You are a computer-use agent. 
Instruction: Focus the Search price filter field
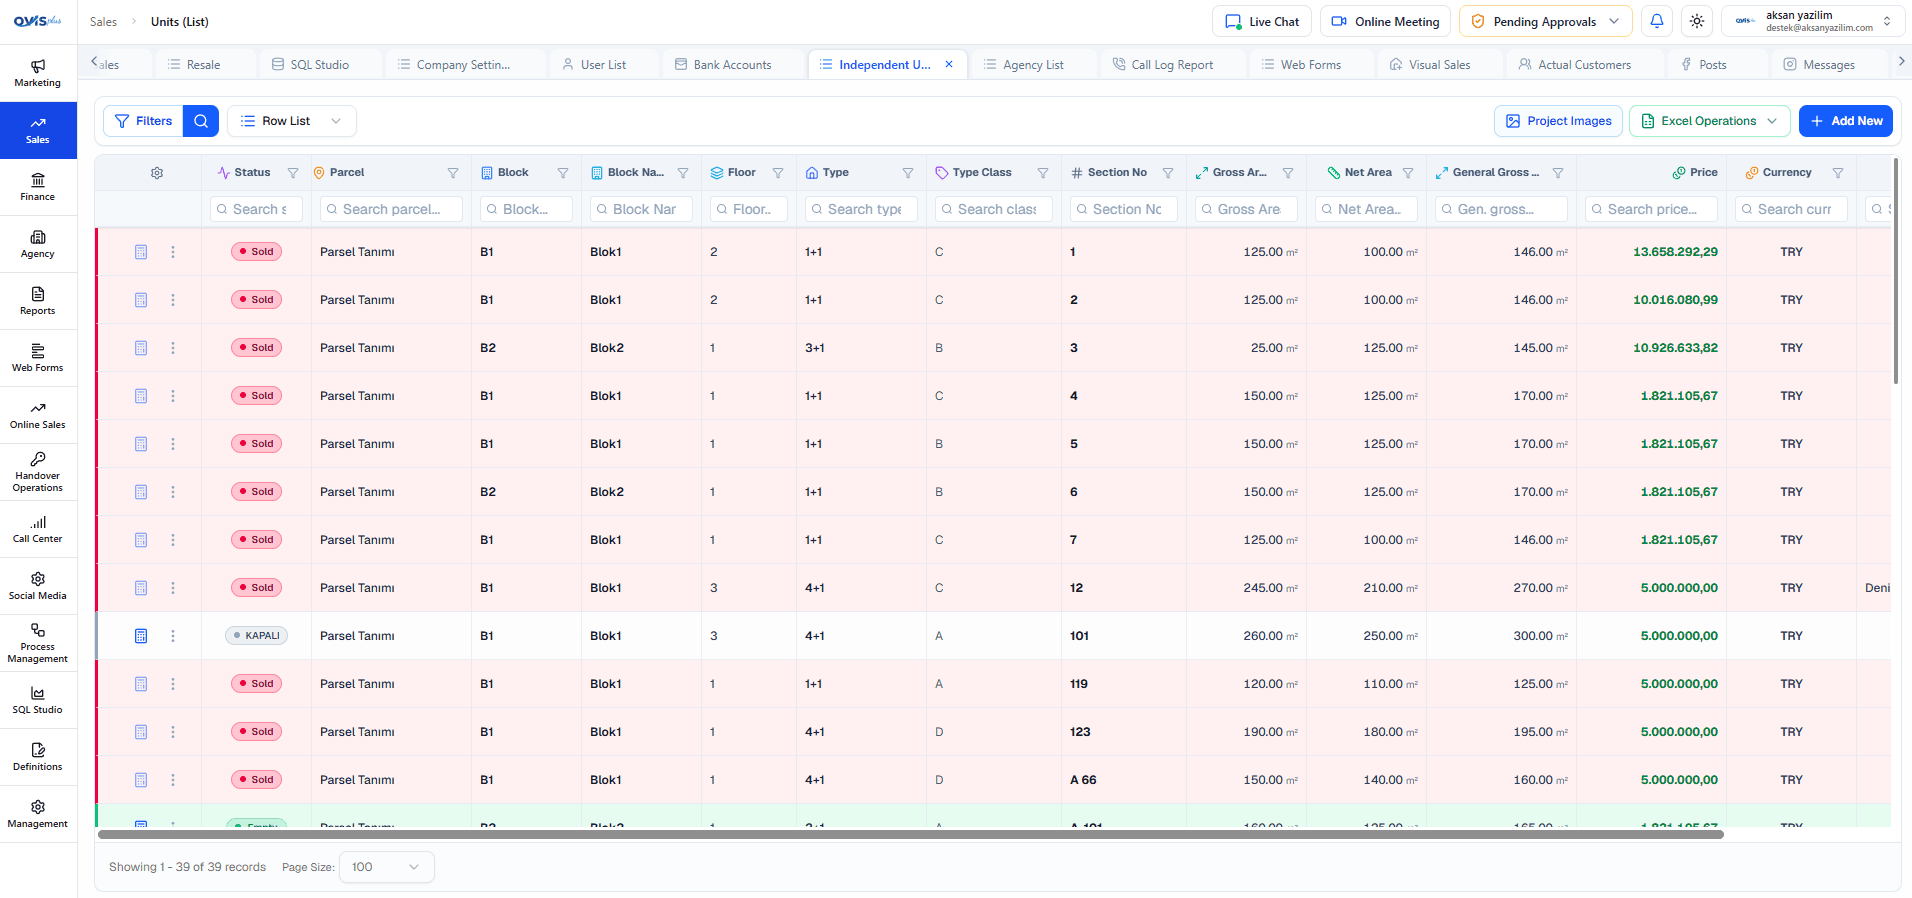pyautogui.click(x=1651, y=209)
